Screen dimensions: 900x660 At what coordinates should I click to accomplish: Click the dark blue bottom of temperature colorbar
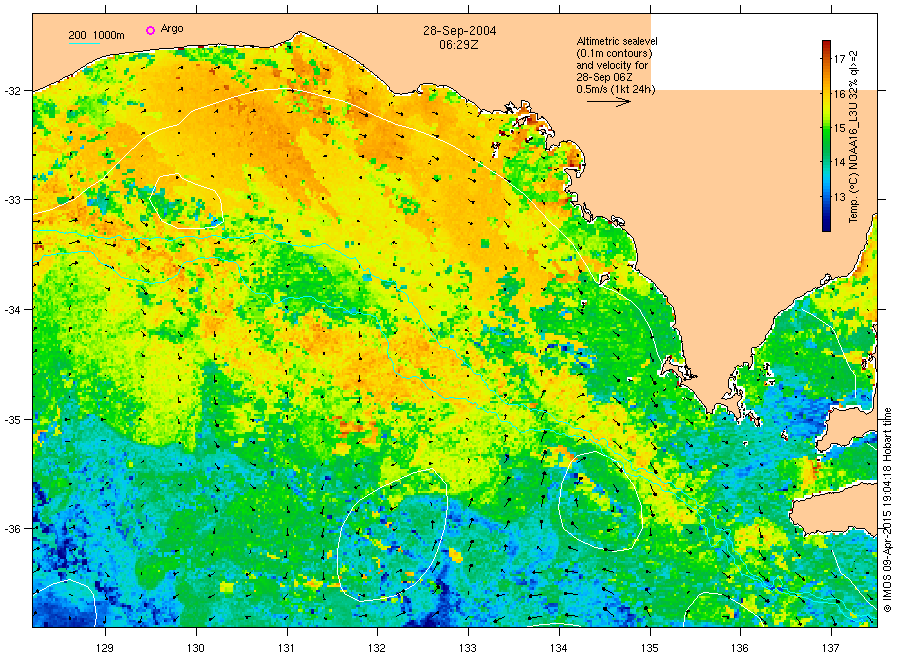pos(827,225)
